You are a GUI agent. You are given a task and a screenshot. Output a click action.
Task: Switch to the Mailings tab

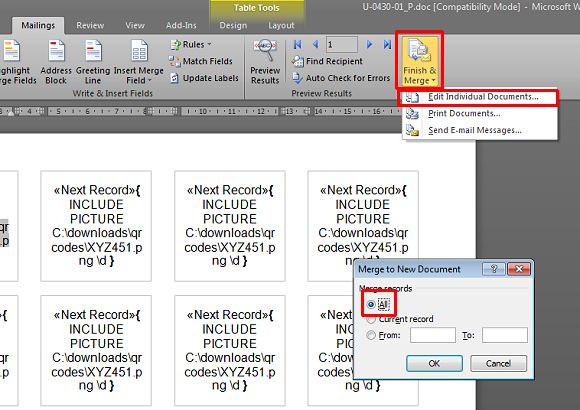(38, 26)
